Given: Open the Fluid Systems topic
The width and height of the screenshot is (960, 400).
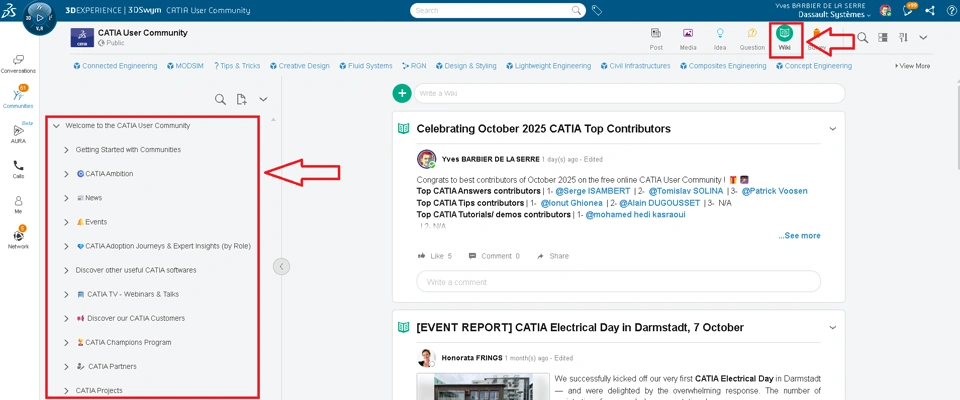Looking at the screenshot, I should [x=366, y=66].
